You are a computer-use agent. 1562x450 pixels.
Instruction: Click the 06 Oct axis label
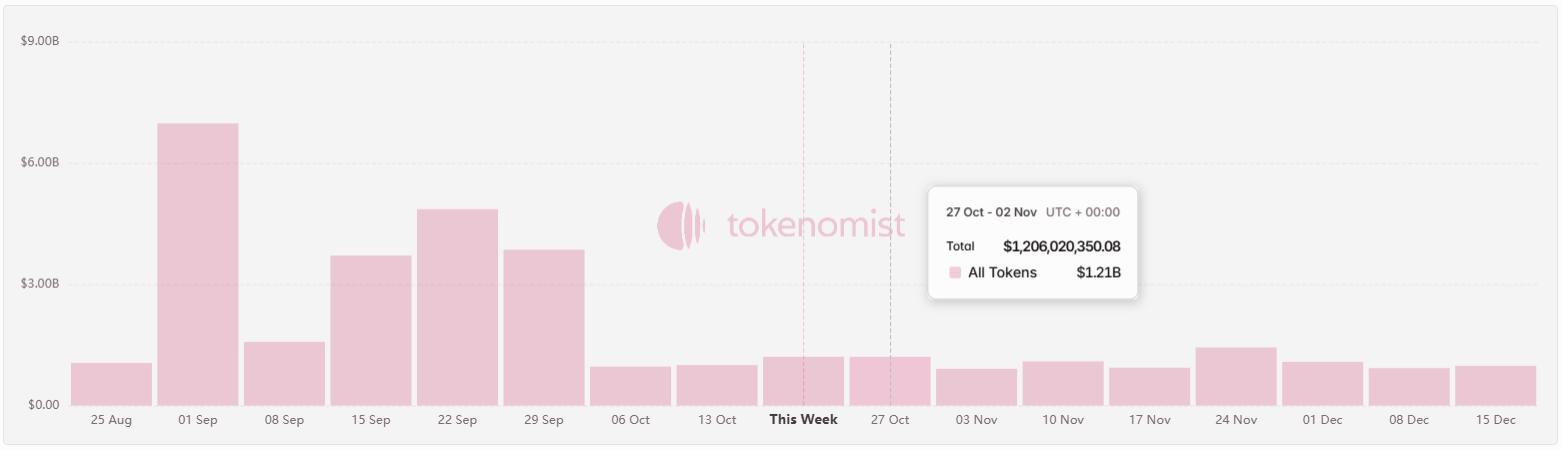coord(630,420)
